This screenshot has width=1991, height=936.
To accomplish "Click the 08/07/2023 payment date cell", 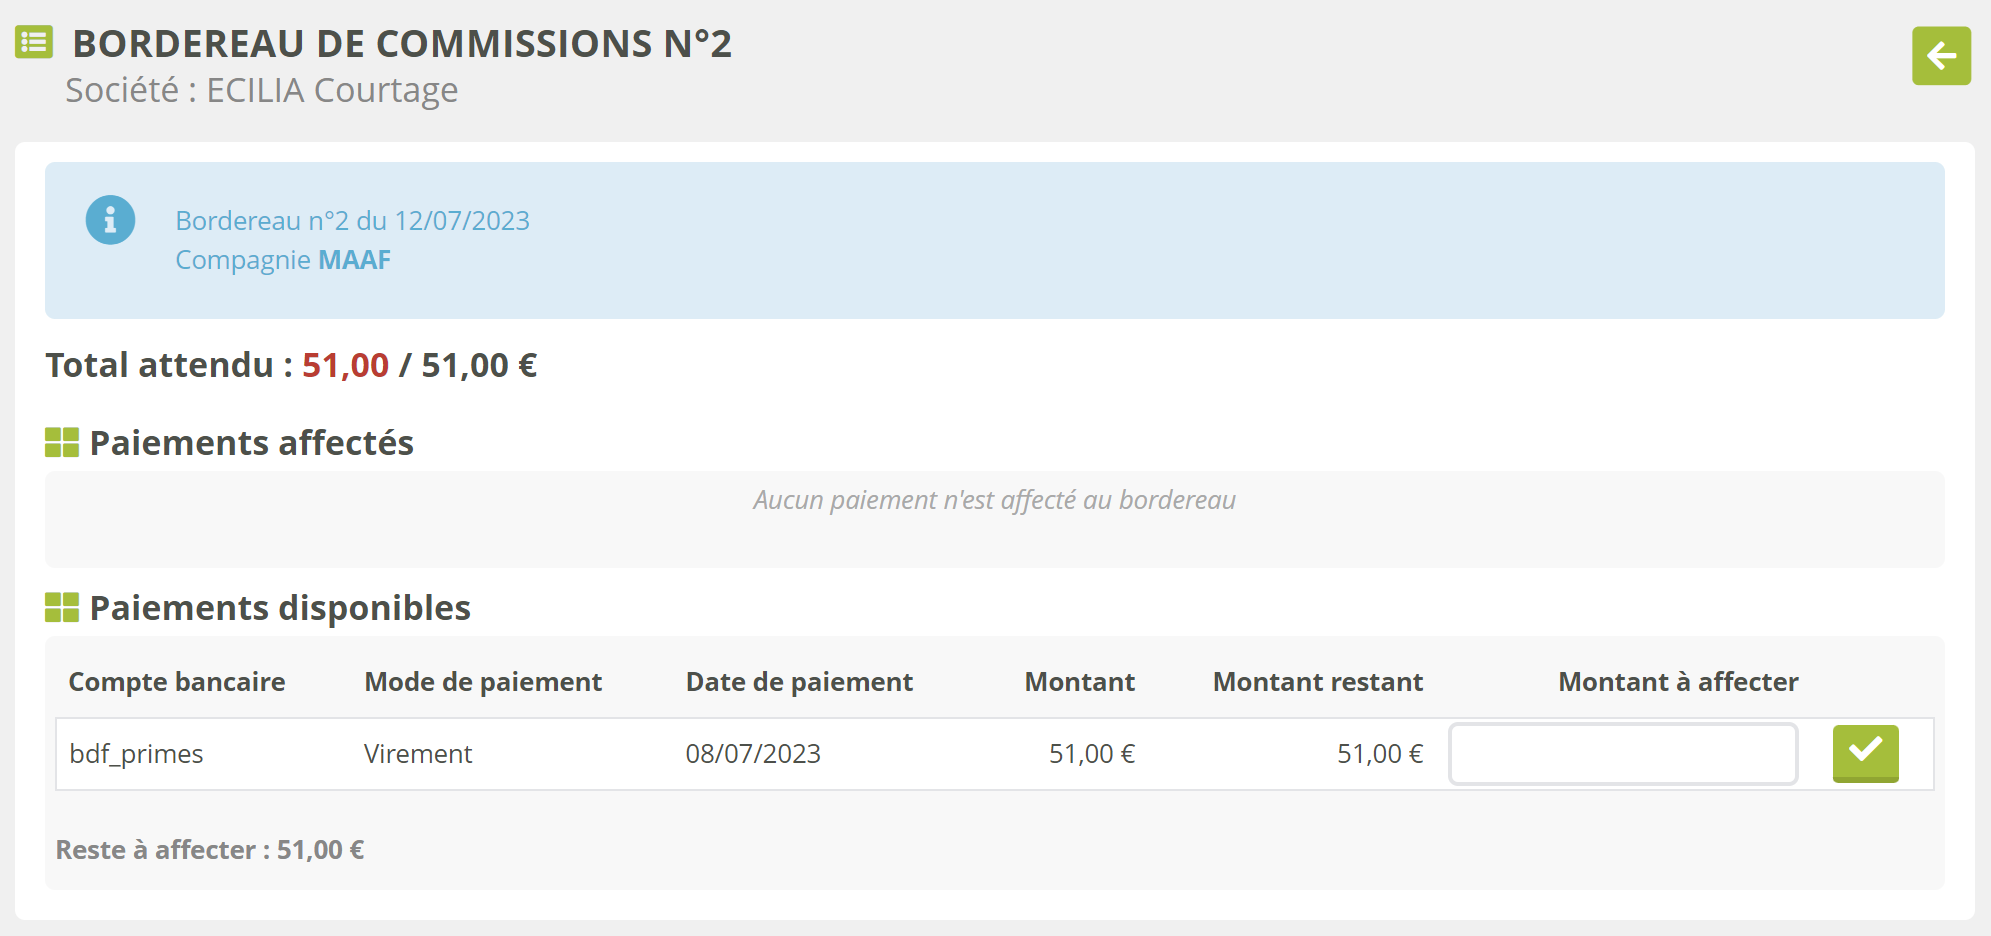I will 753,754.
